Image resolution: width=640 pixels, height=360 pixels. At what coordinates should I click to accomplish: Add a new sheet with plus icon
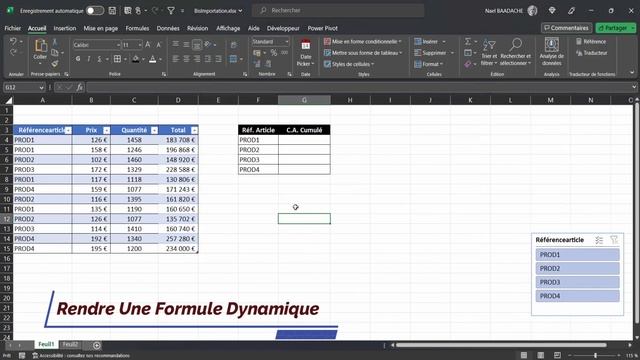click(97, 346)
